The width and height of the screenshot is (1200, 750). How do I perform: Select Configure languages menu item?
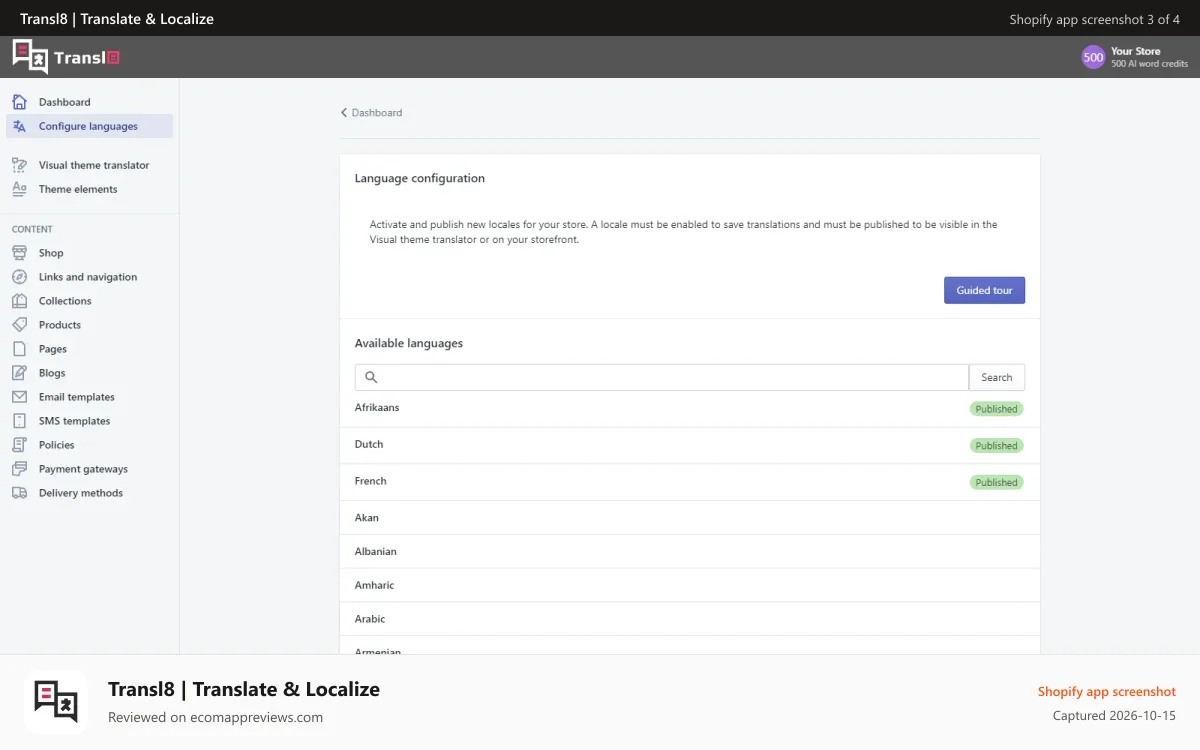(x=90, y=126)
